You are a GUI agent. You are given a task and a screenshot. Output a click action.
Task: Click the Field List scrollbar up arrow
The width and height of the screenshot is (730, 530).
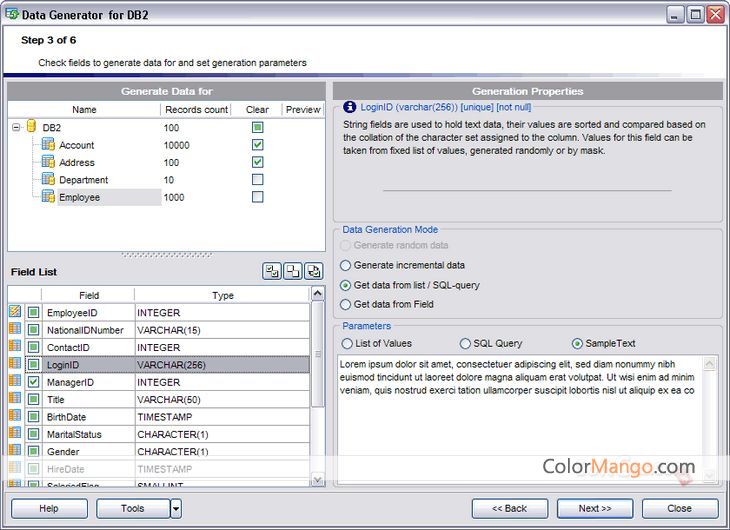point(318,293)
